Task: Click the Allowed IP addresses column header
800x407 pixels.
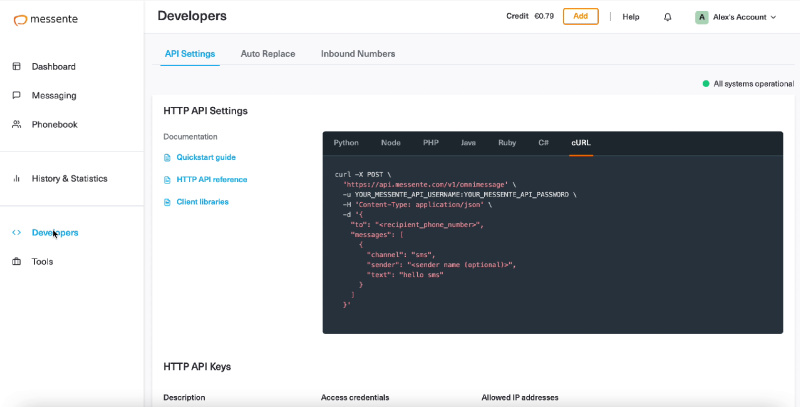Action: pyautogui.click(x=520, y=397)
